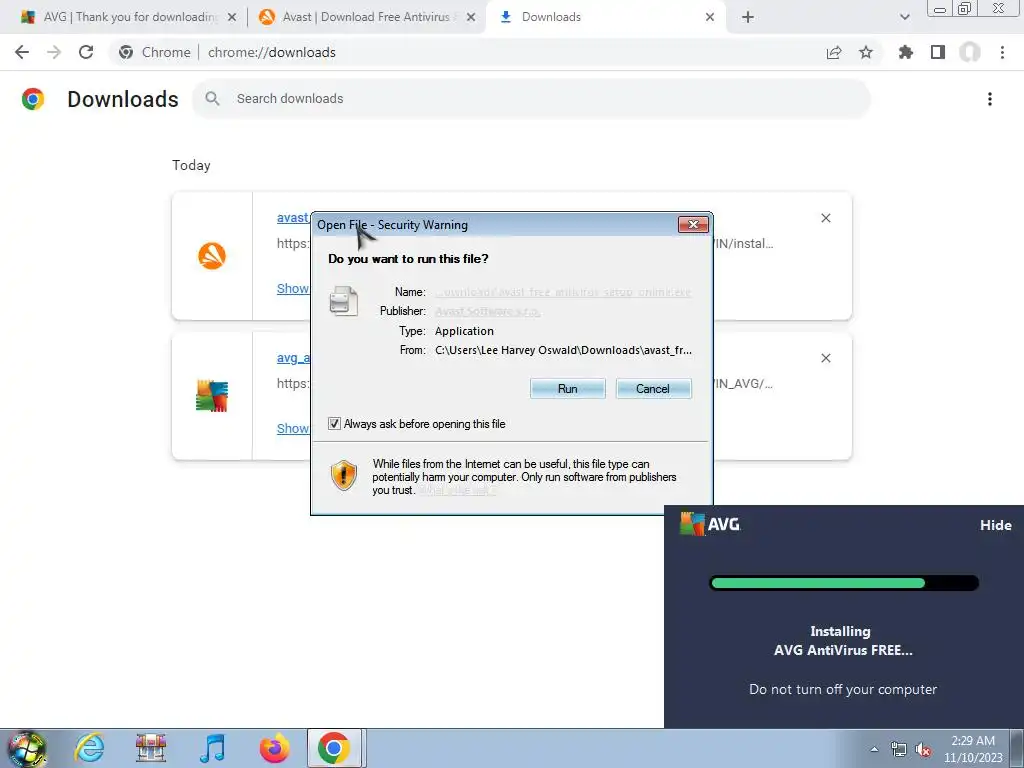Open the Extensions puzzle icon
1024x768 pixels.
pyautogui.click(x=906, y=52)
